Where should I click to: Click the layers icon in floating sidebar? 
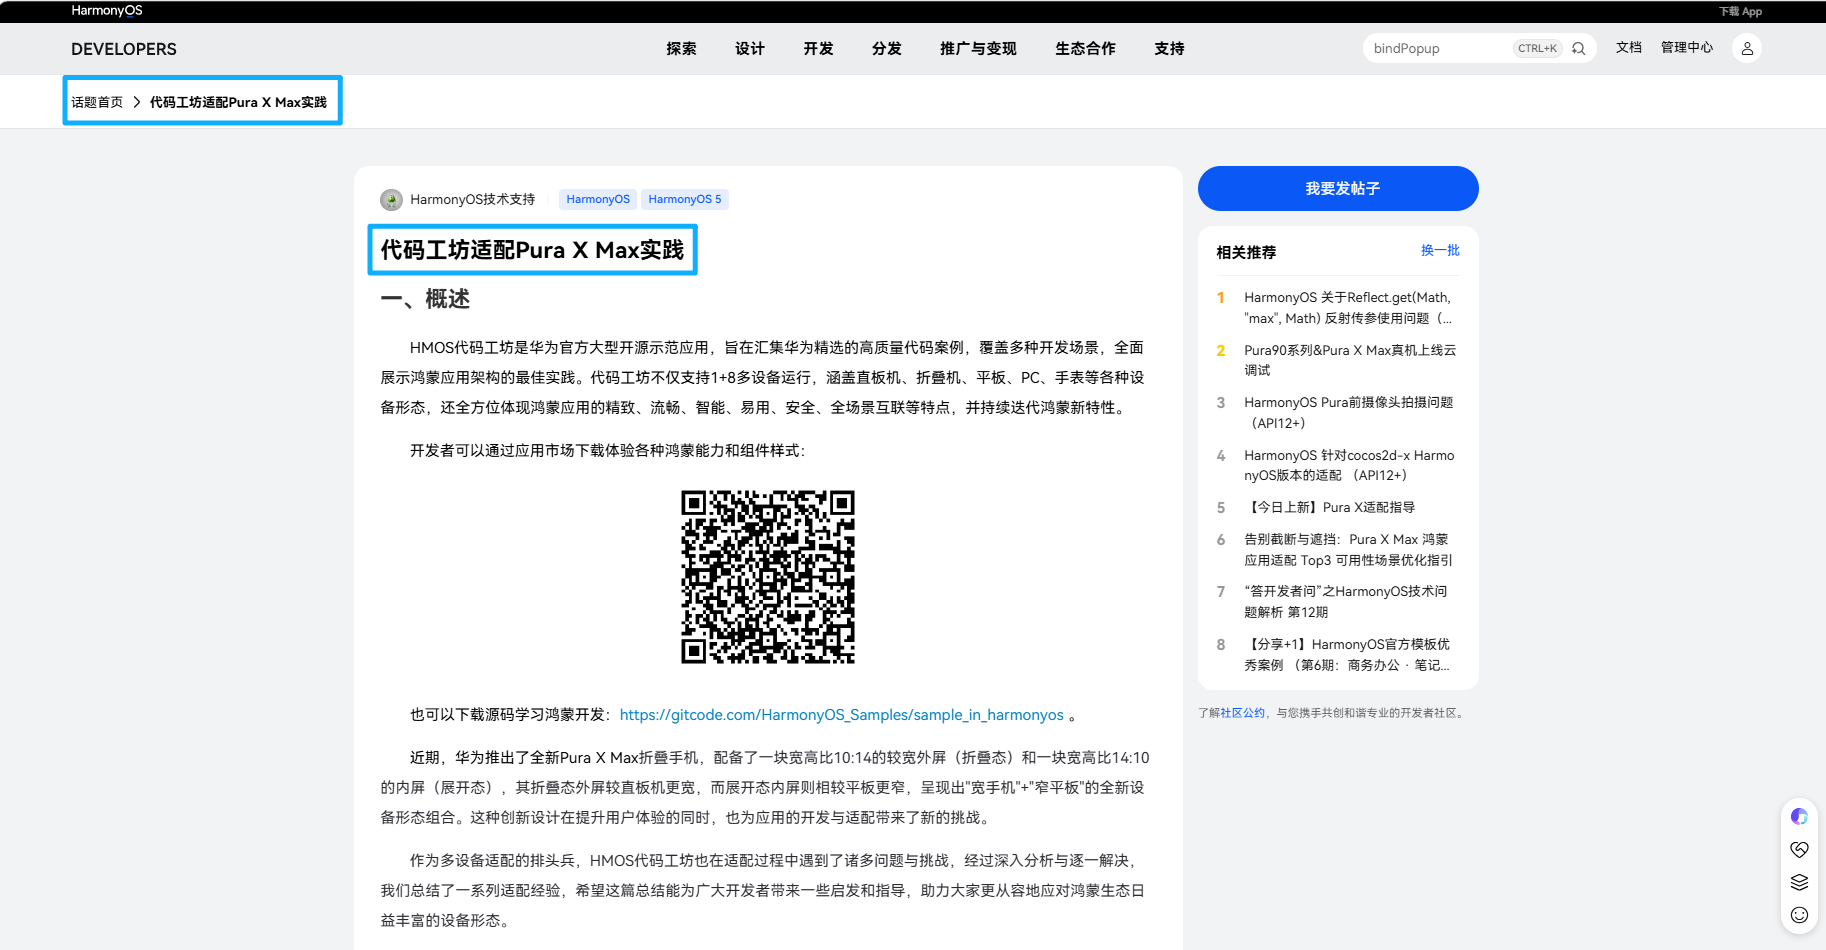(1799, 882)
